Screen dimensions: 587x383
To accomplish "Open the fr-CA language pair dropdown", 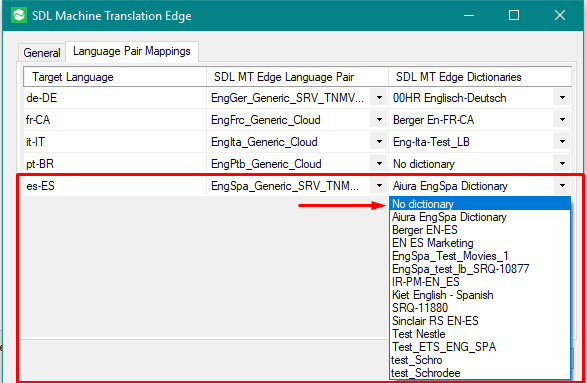I will pos(379,120).
